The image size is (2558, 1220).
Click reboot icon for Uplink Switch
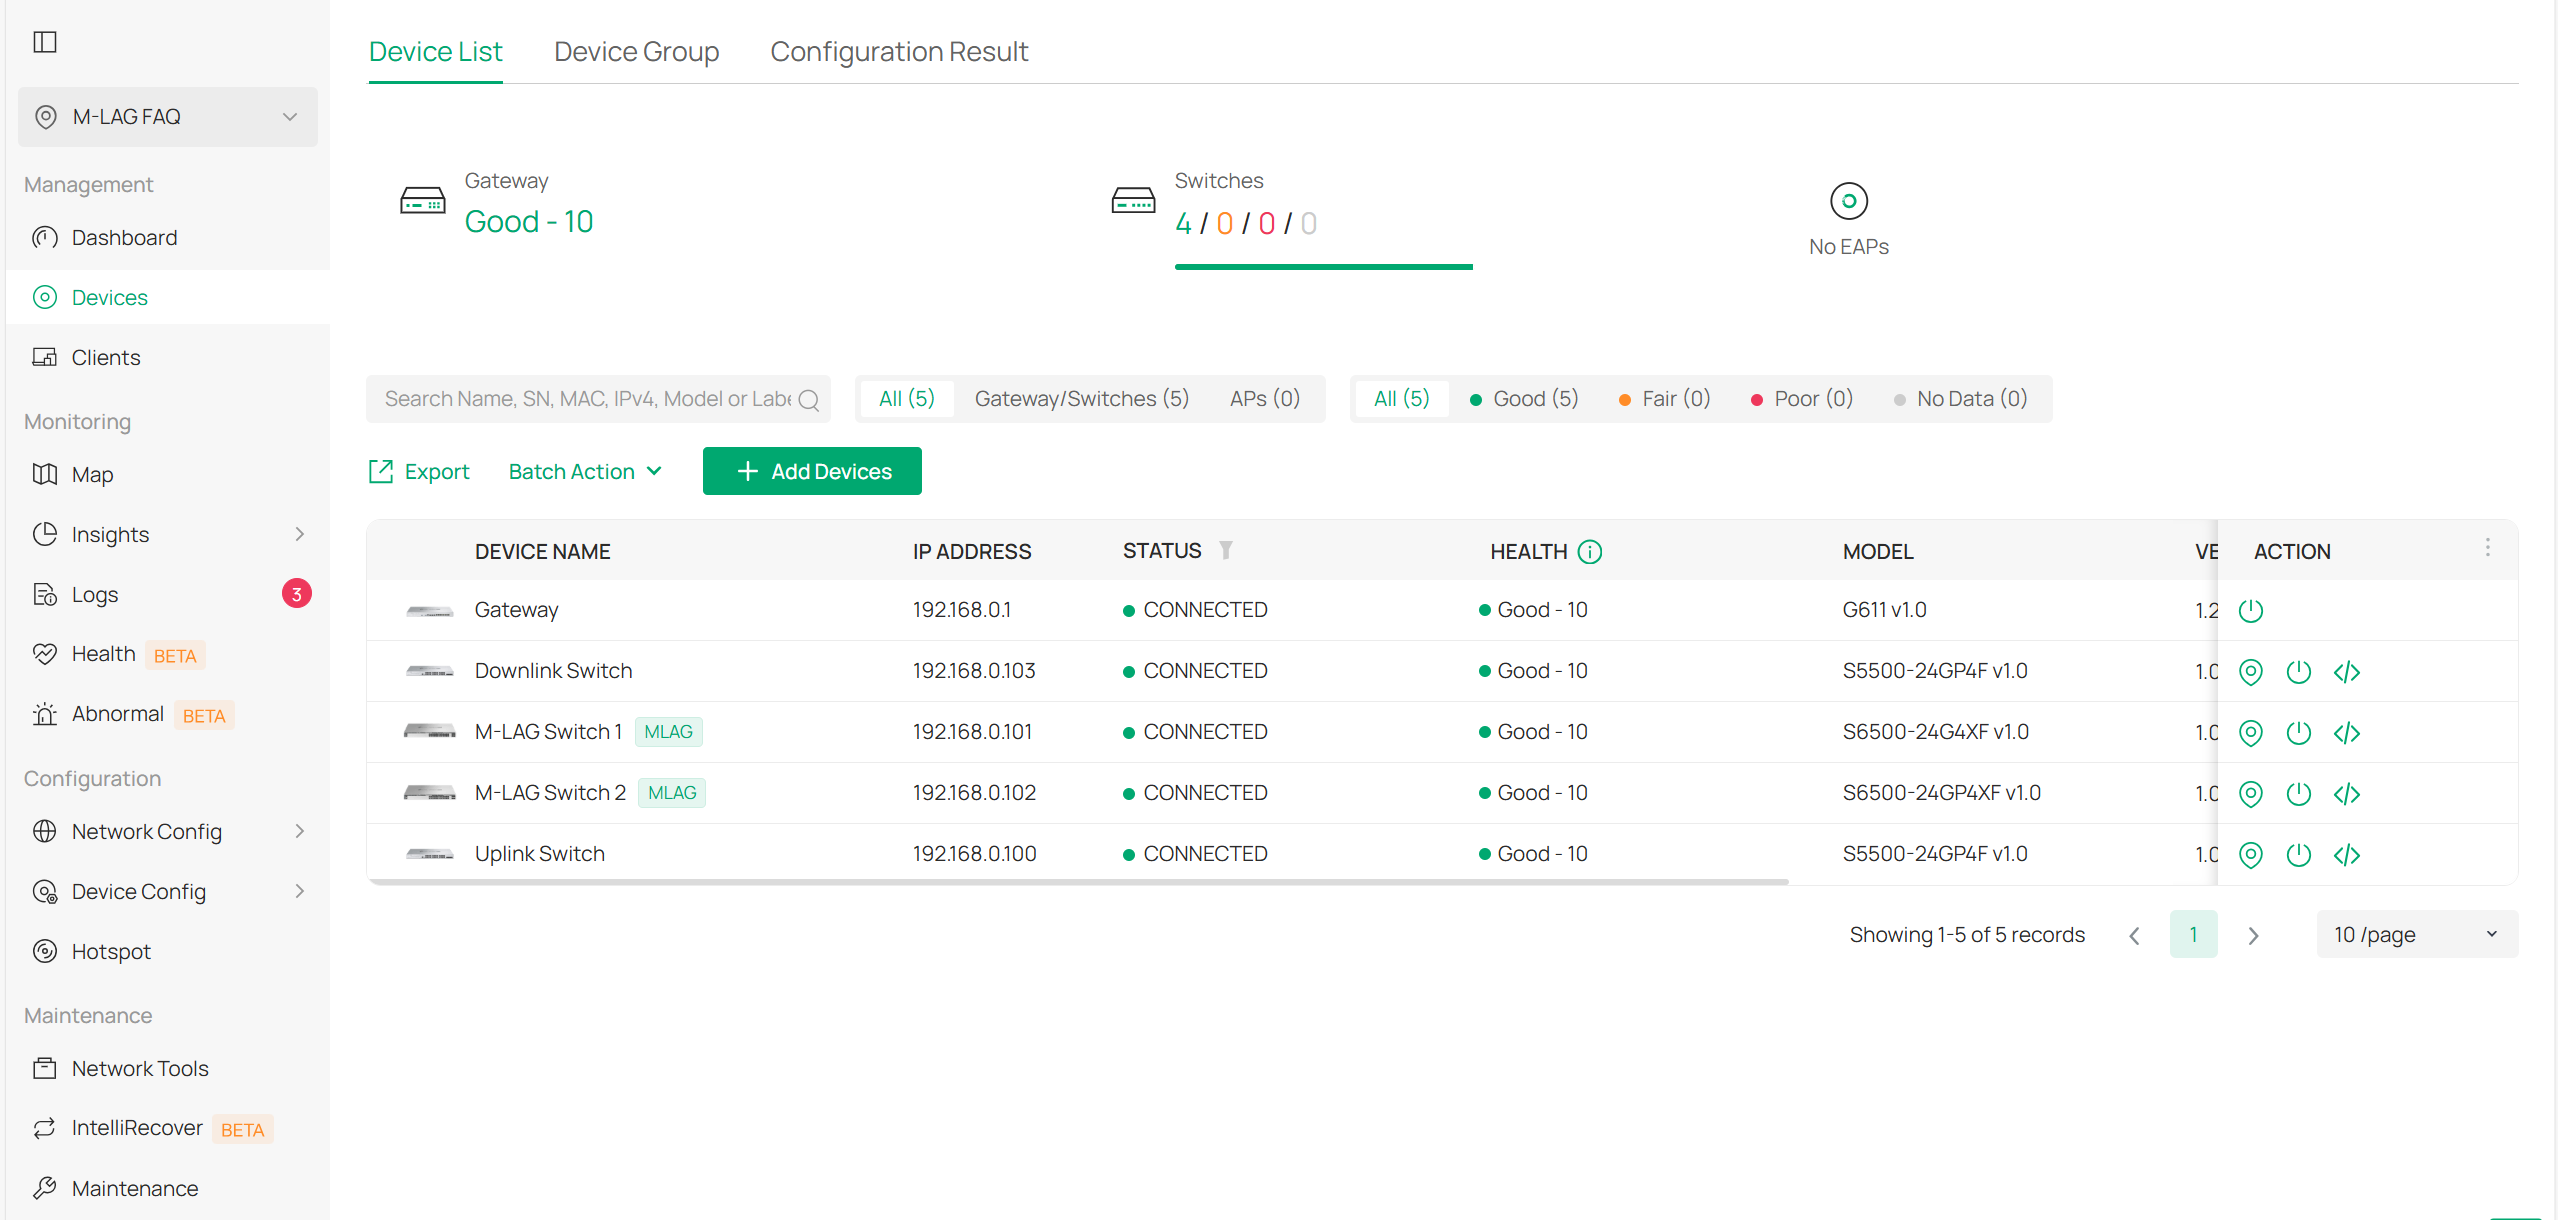click(x=2298, y=855)
